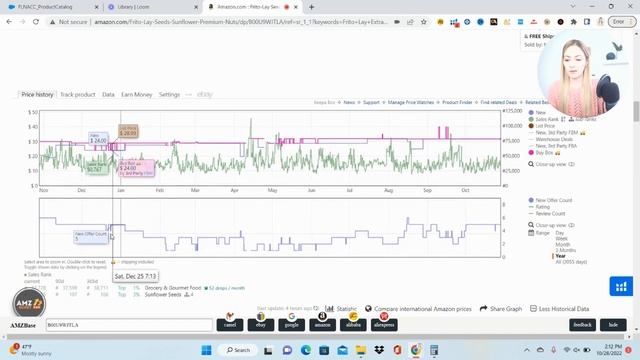Viewport: 640px width, 360px height.
Task: Click the AMZBase hide button
Action: 613,325
